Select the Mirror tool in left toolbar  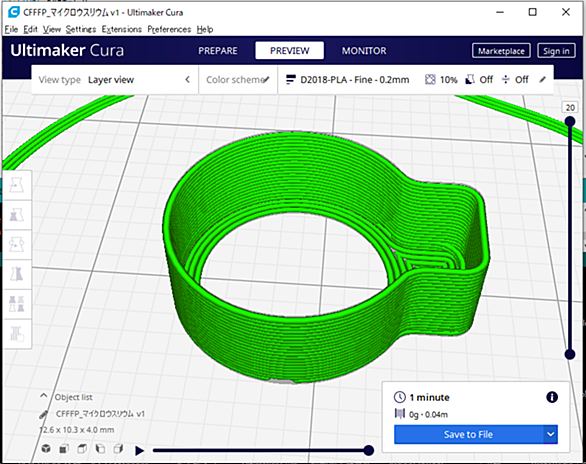[16, 274]
